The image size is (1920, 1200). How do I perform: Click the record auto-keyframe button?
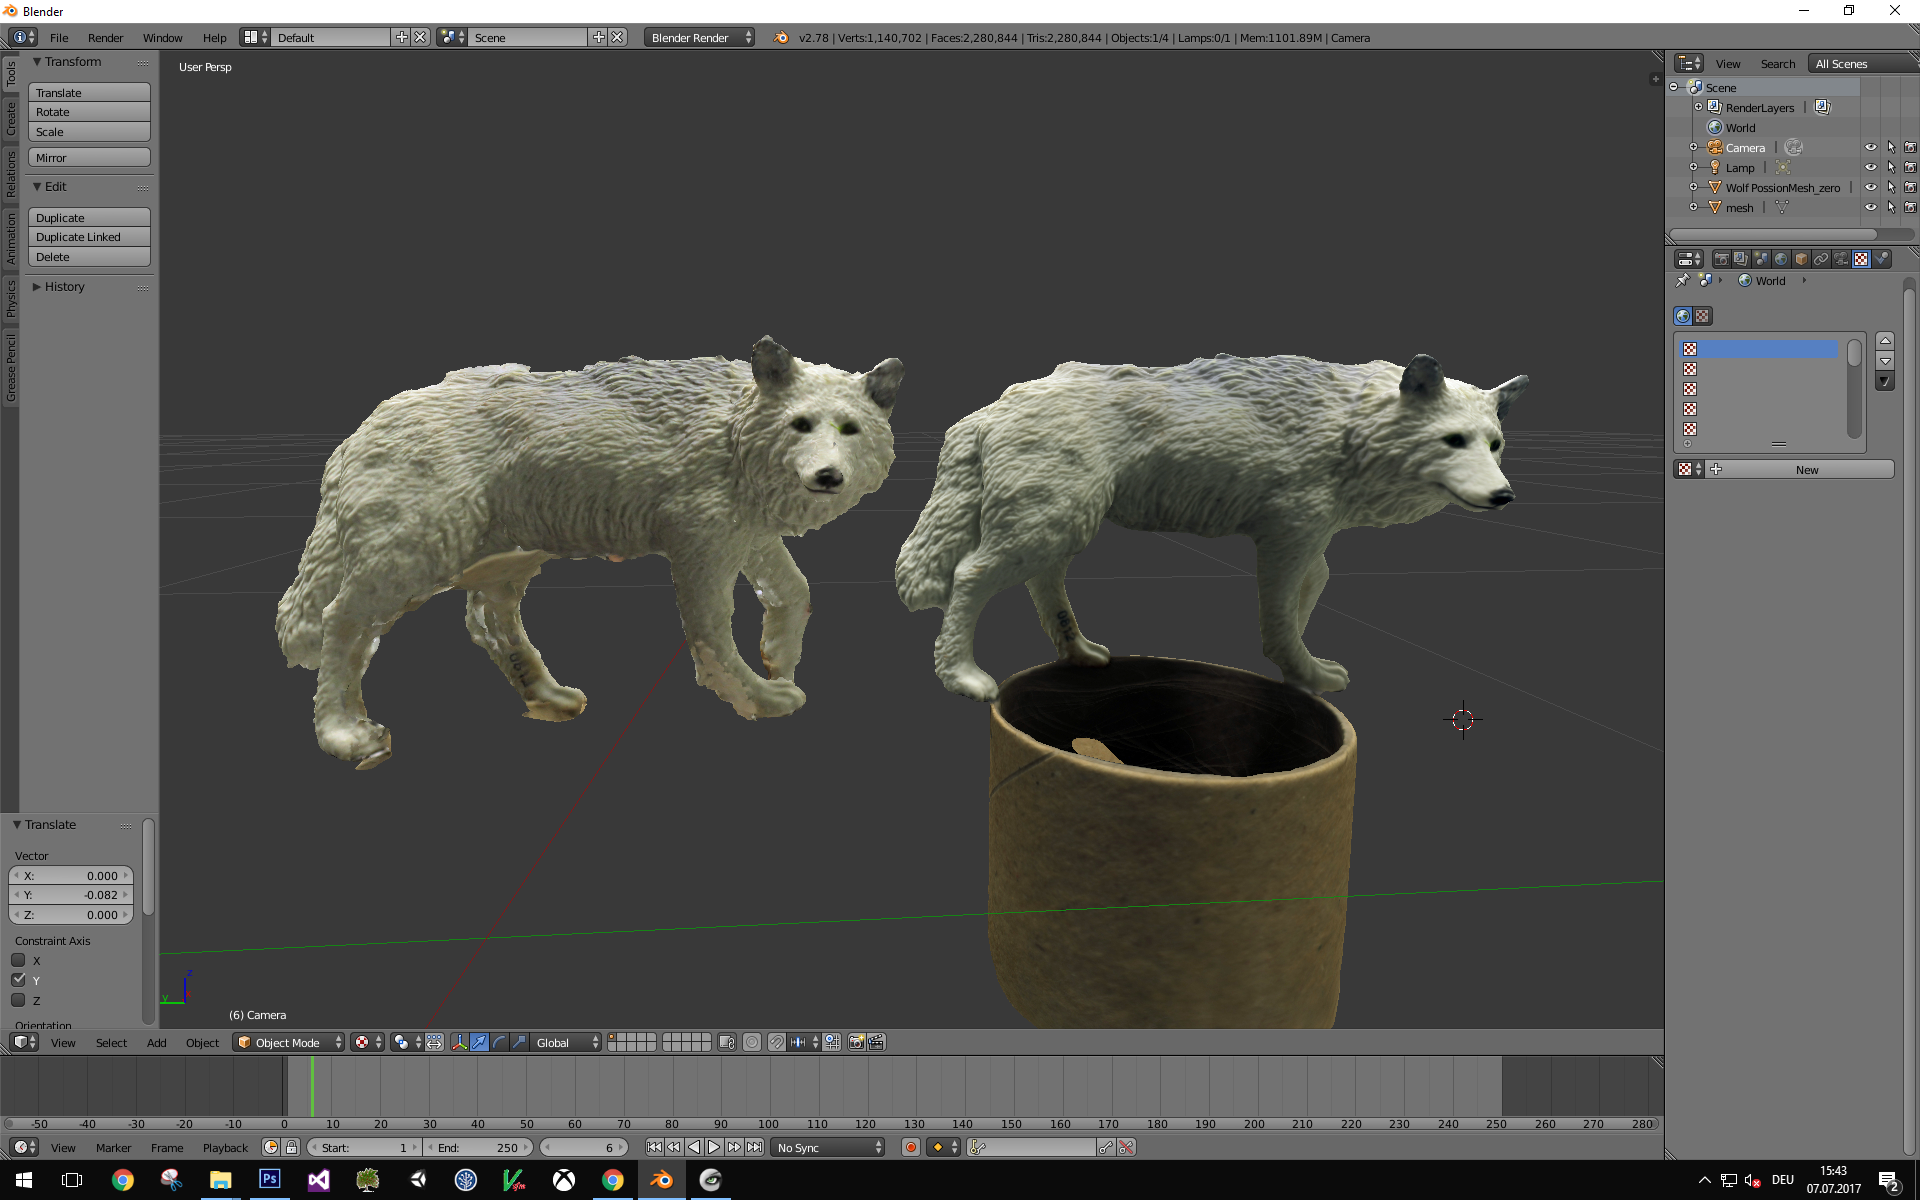[x=910, y=1147]
